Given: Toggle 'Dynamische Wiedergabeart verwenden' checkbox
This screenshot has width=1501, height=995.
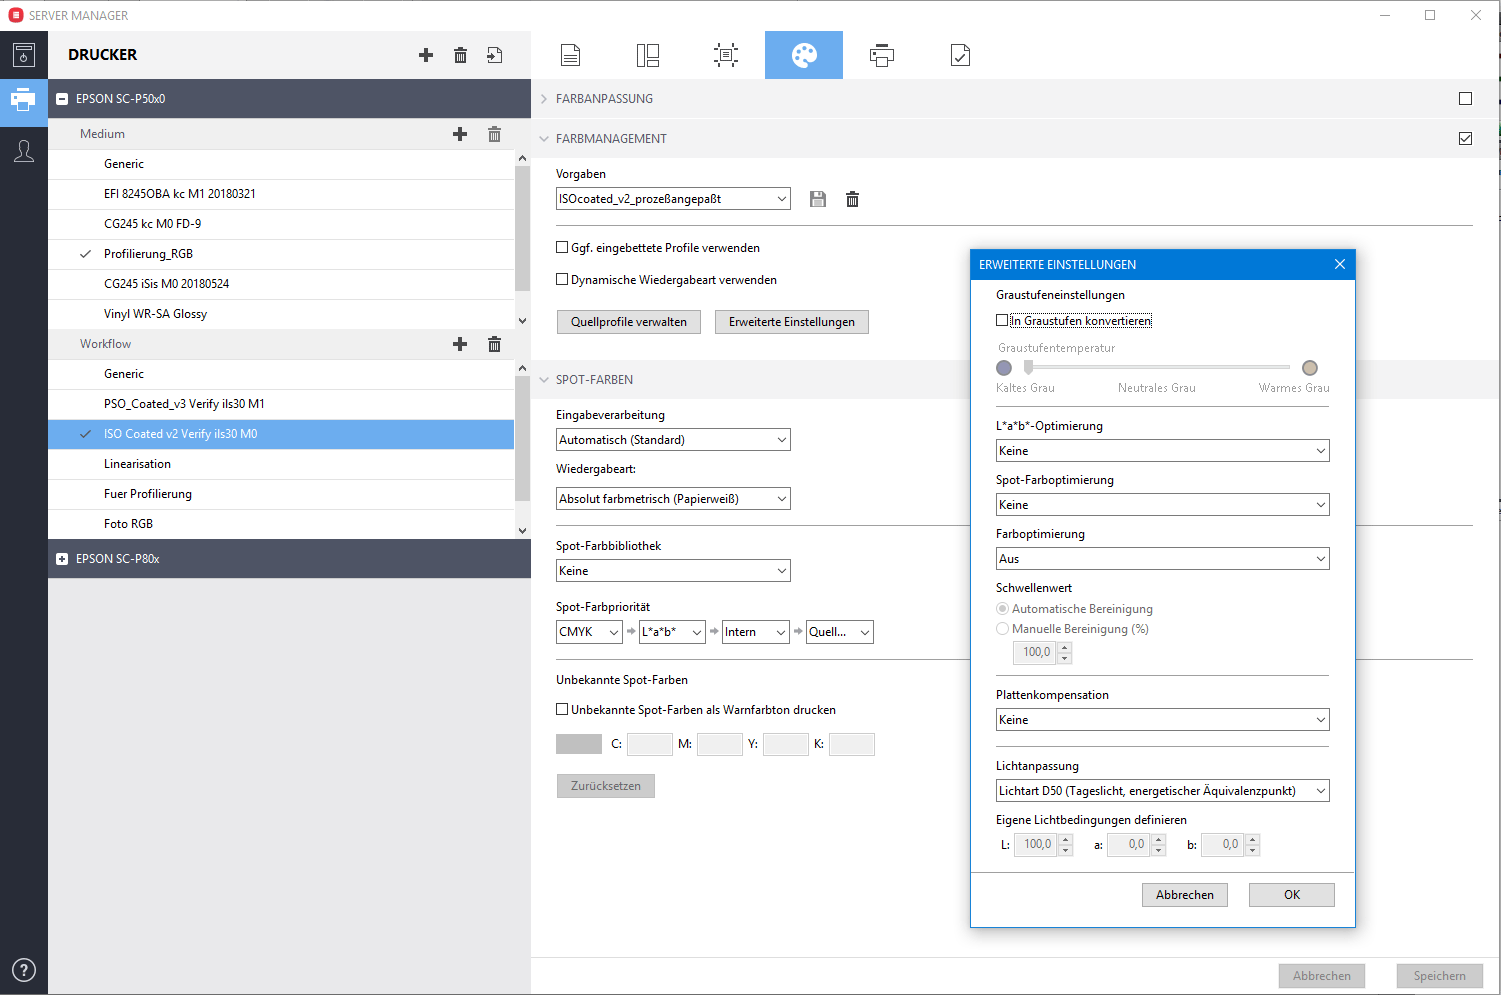Looking at the screenshot, I should click(562, 280).
